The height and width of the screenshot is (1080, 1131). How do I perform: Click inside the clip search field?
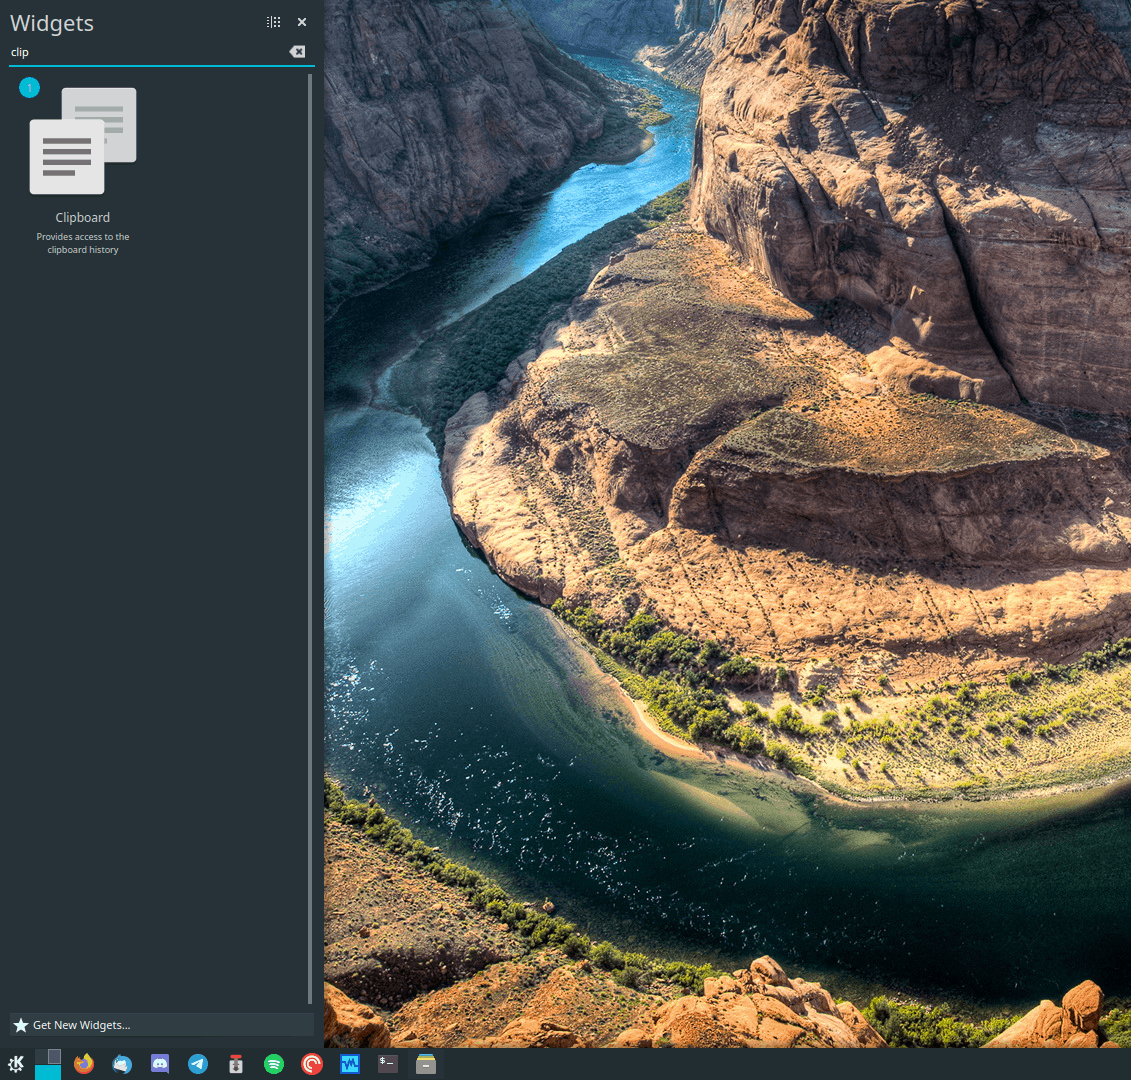coord(150,51)
